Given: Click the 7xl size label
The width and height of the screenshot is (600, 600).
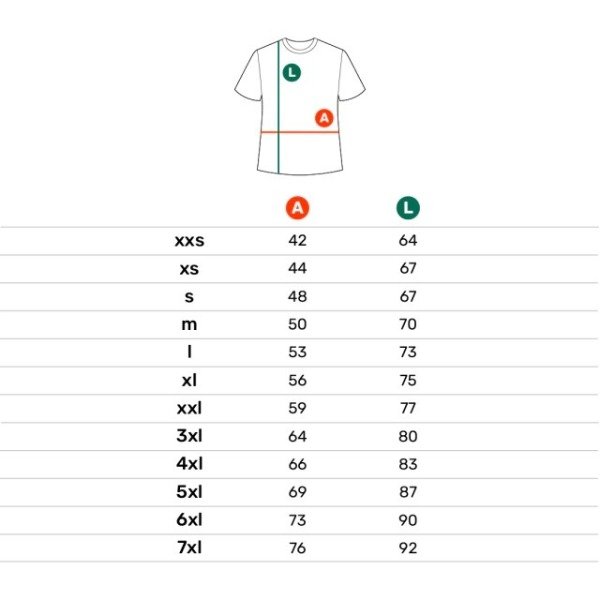Looking at the screenshot, I should point(189,548).
